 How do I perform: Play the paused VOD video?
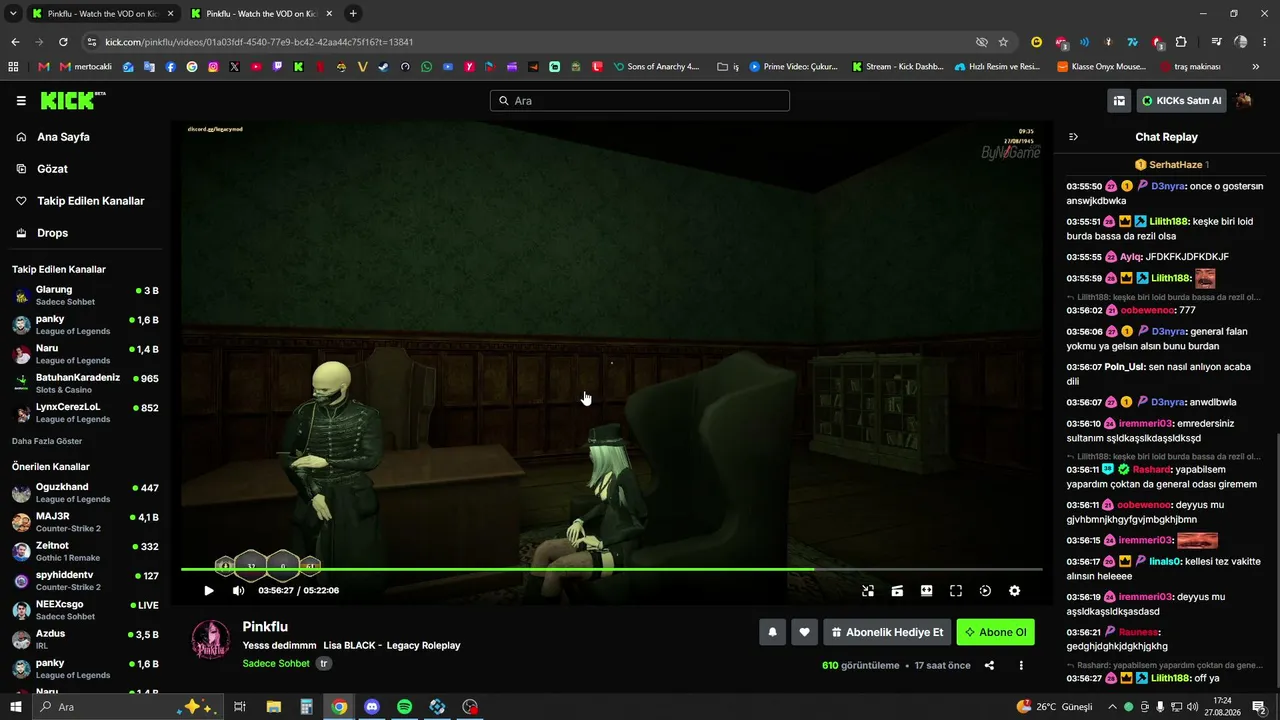(209, 591)
